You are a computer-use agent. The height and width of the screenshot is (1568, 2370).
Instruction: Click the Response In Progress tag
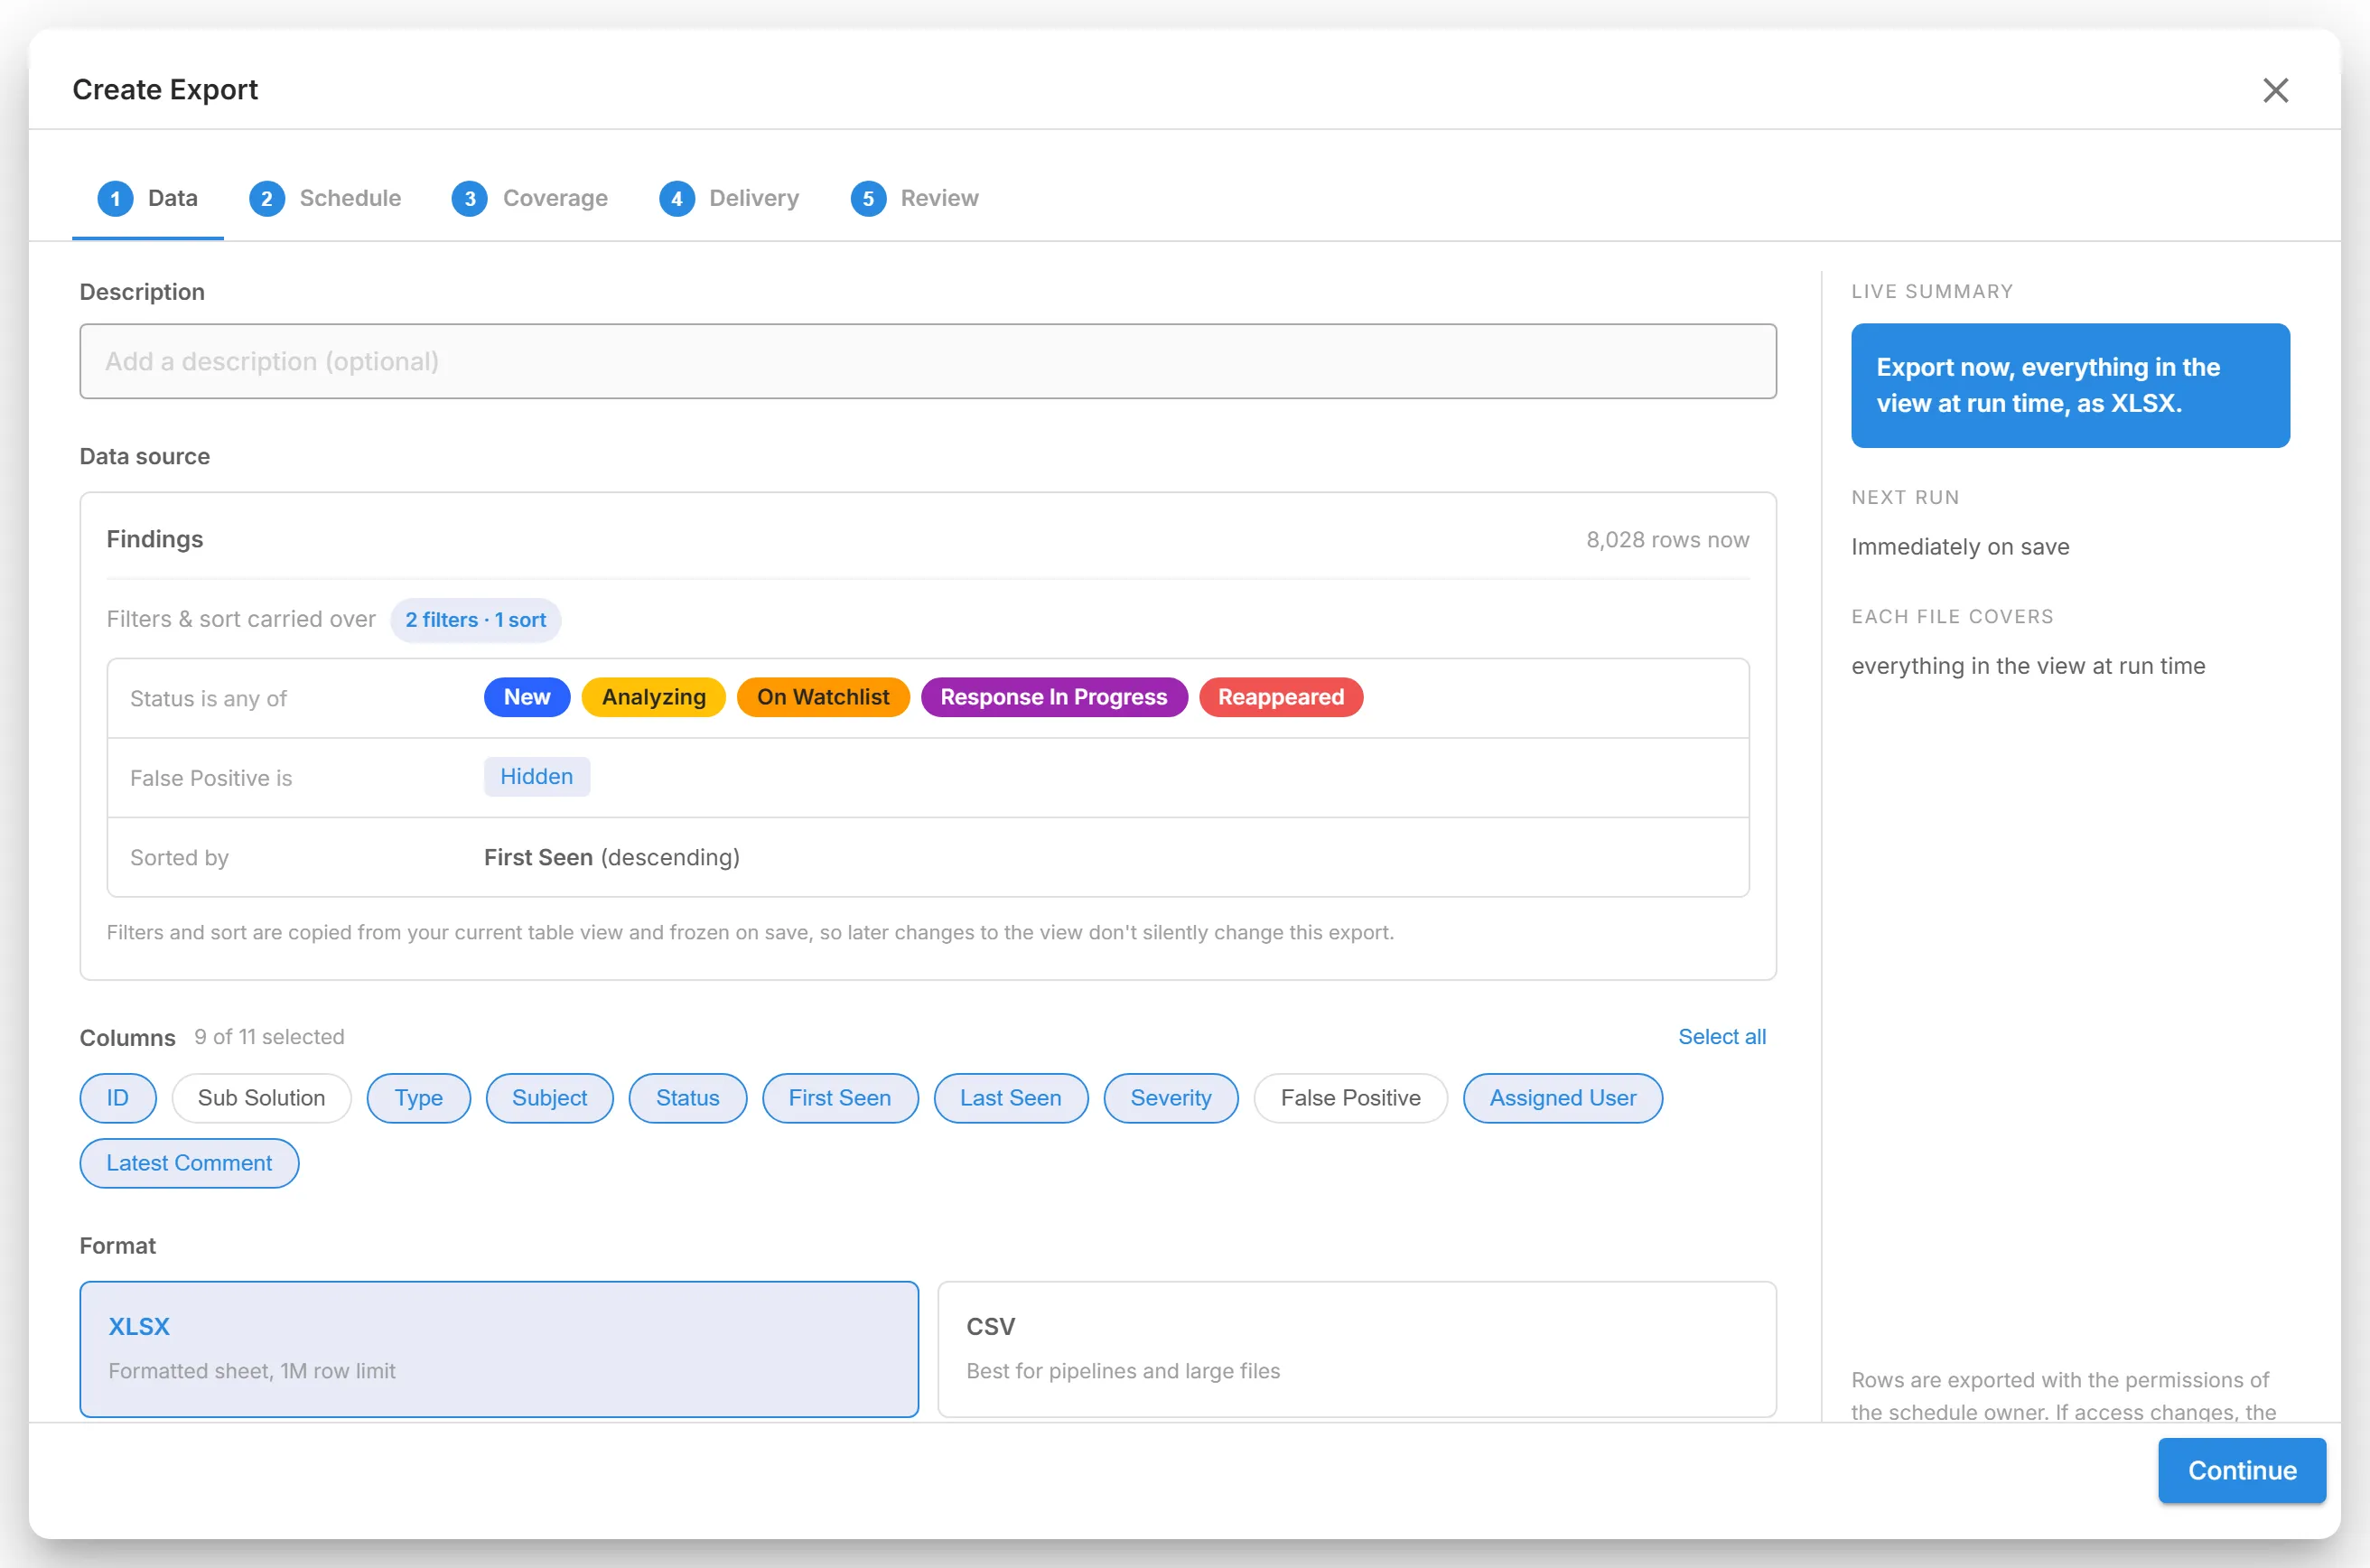1053,697
